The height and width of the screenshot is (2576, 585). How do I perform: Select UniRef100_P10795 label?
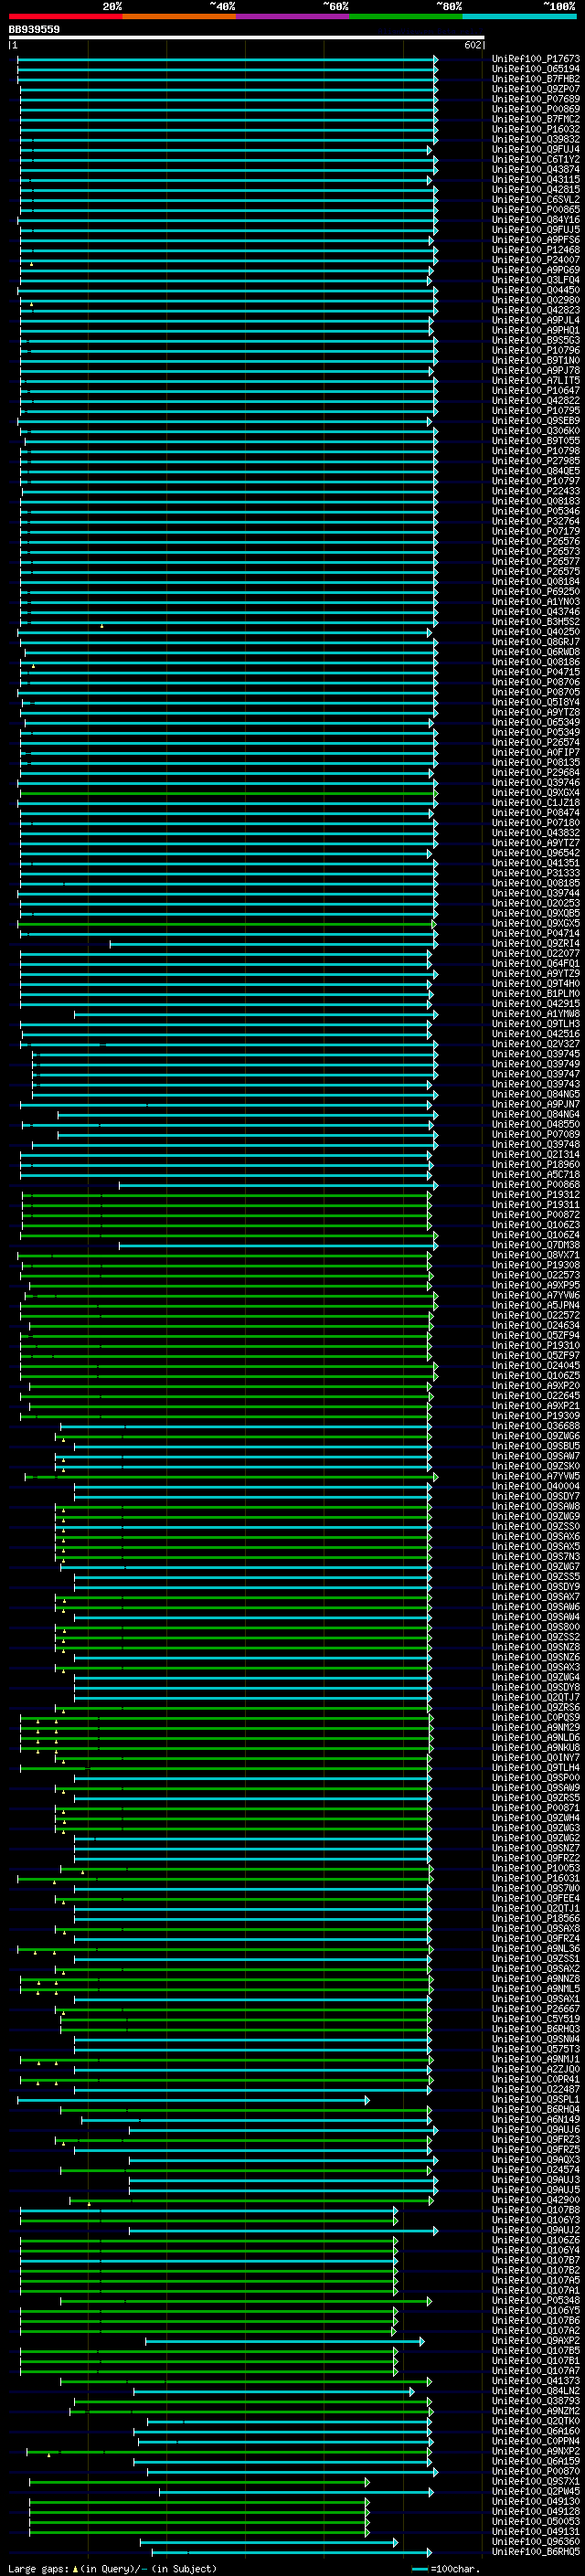pos(536,411)
